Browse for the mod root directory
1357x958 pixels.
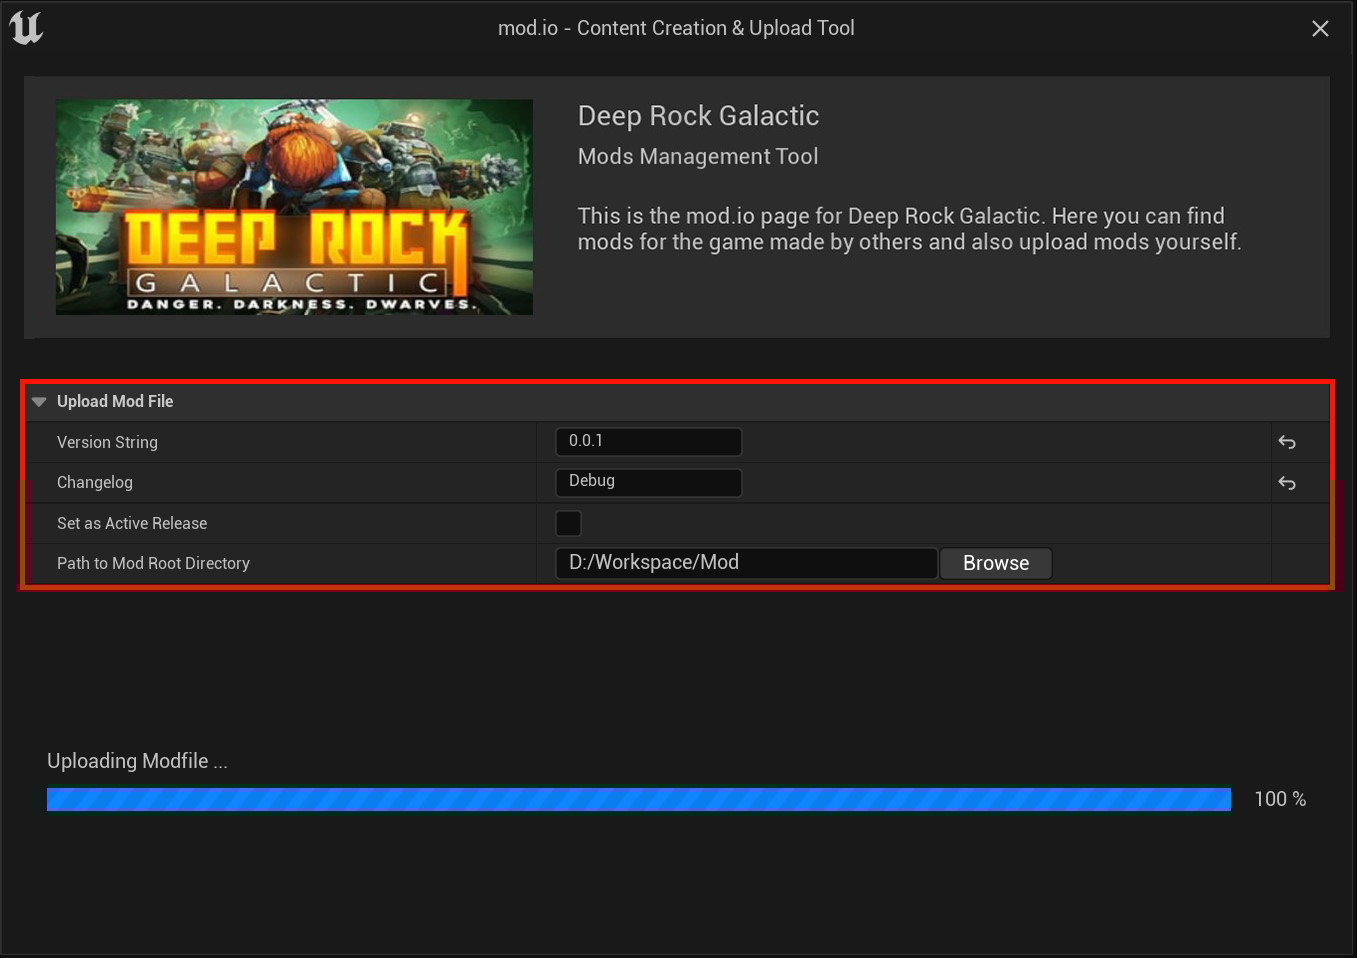996,563
